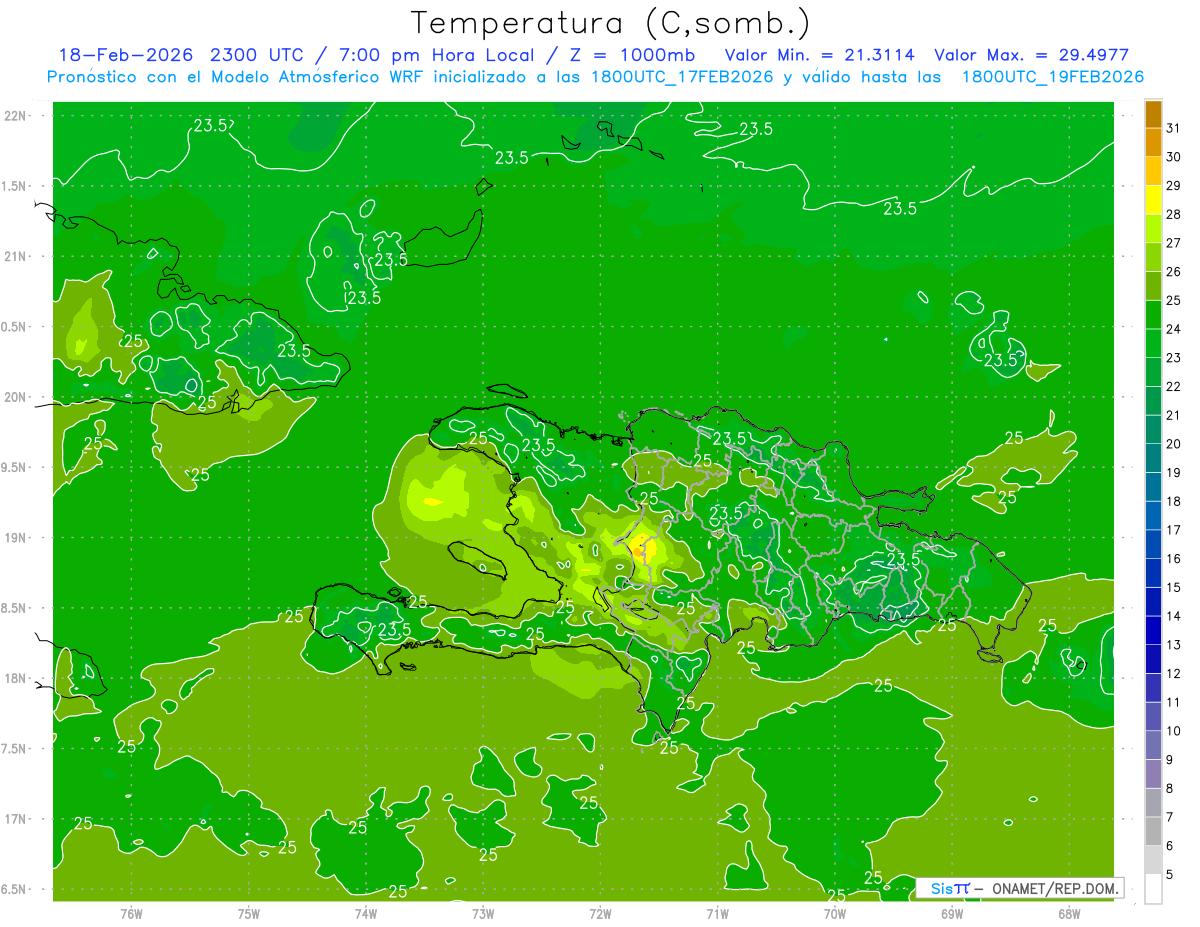Click the "19N" latitude label
Viewport: 1200px width, 927px height.
click(x=15, y=538)
